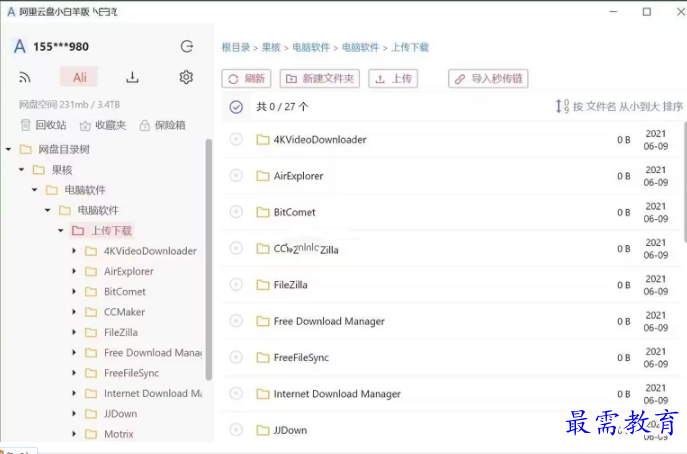Expand the BitComet tree node
Viewport: 687px width, 454px height.
[x=74, y=291]
